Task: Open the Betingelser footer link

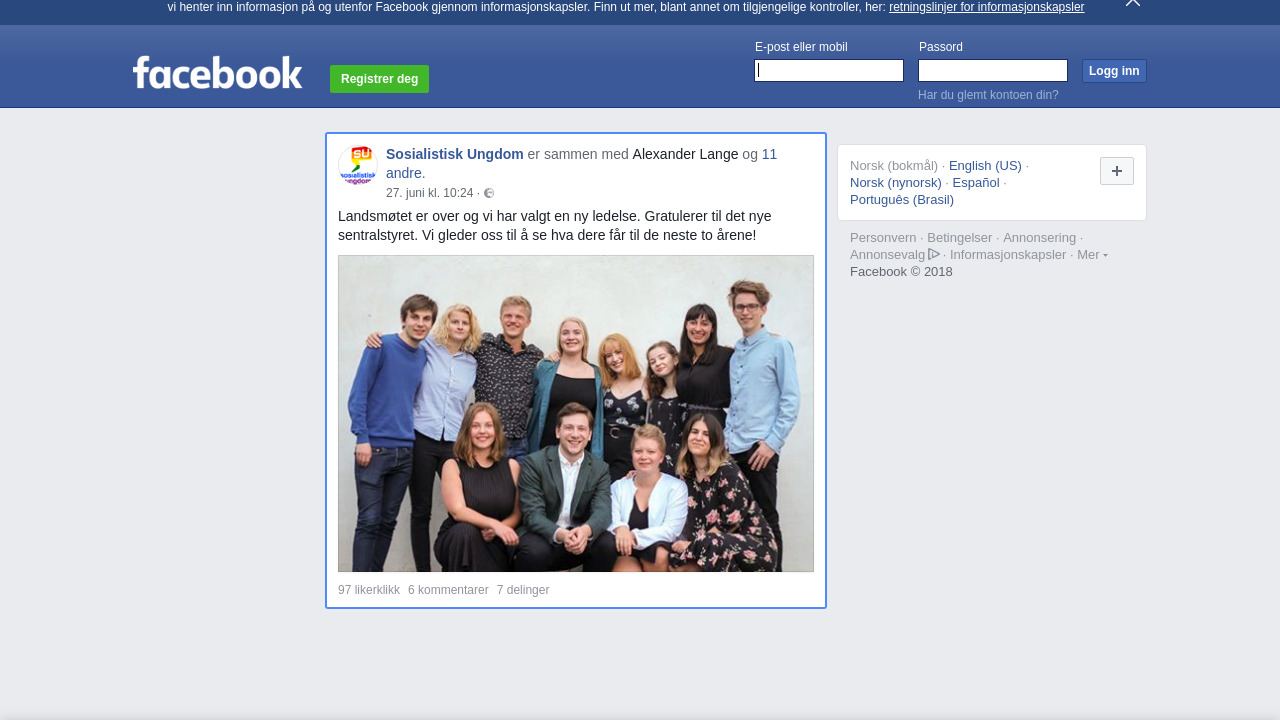Action: (960, 238)
